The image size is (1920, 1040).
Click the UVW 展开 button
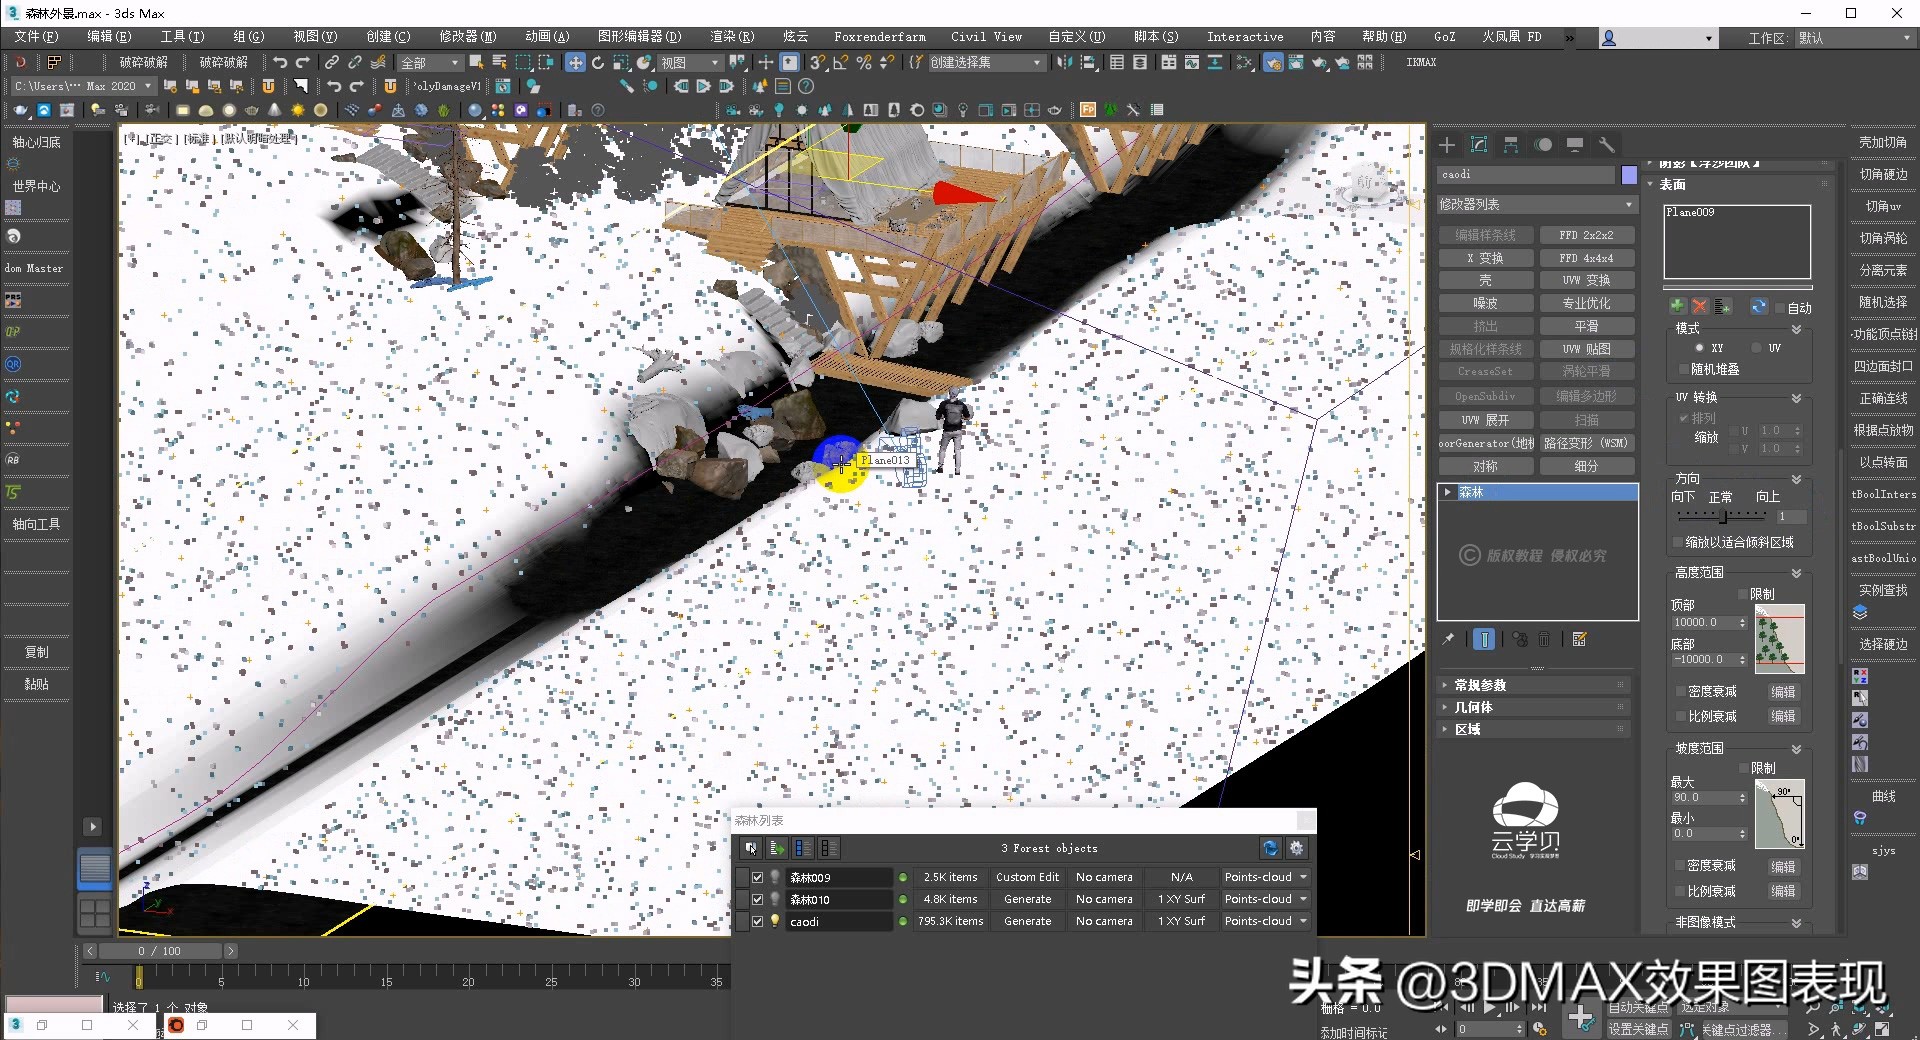pyautogui.click(x=1486, y=419)
